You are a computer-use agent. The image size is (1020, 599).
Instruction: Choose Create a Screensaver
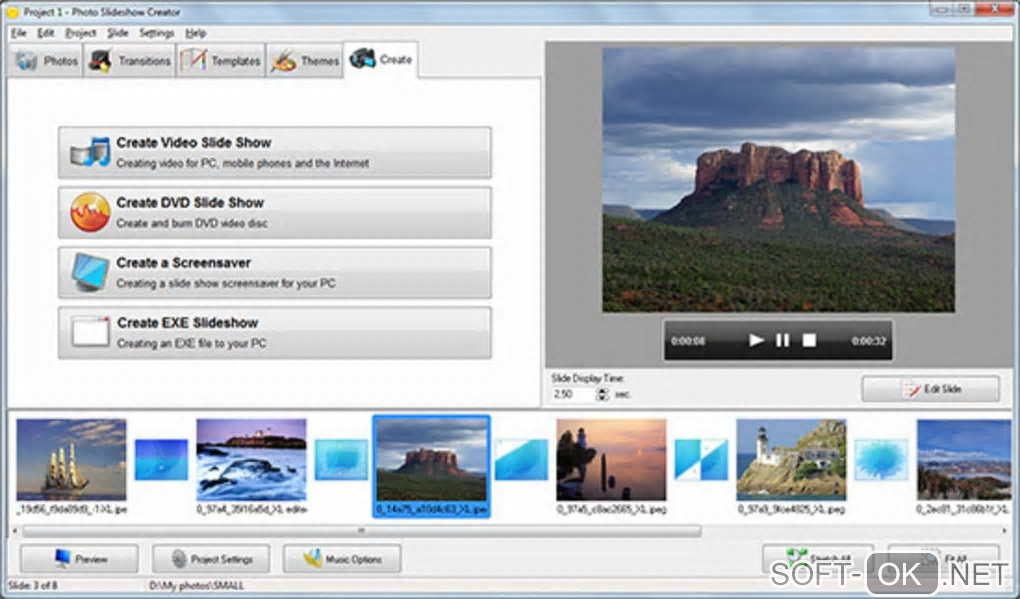275,273
